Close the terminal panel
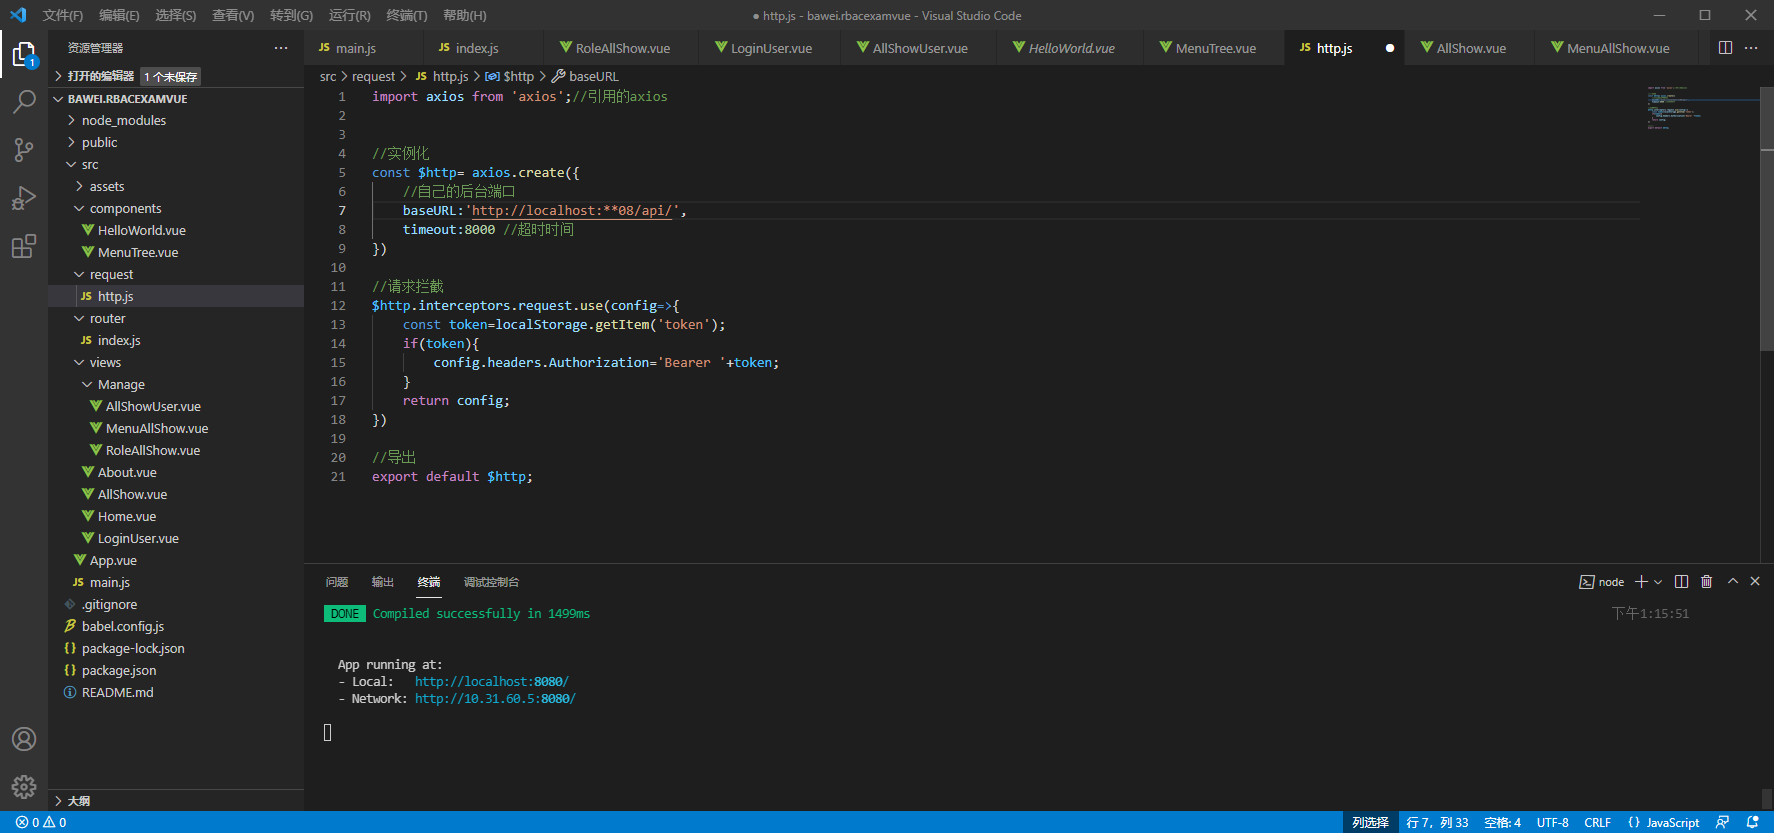1774x833 pixels. [1755, 581]
